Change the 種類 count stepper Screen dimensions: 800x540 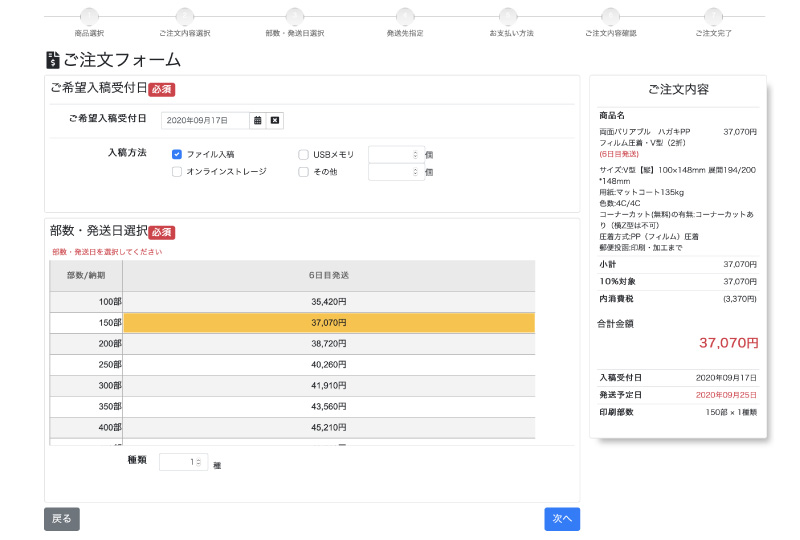click(199, 462)
